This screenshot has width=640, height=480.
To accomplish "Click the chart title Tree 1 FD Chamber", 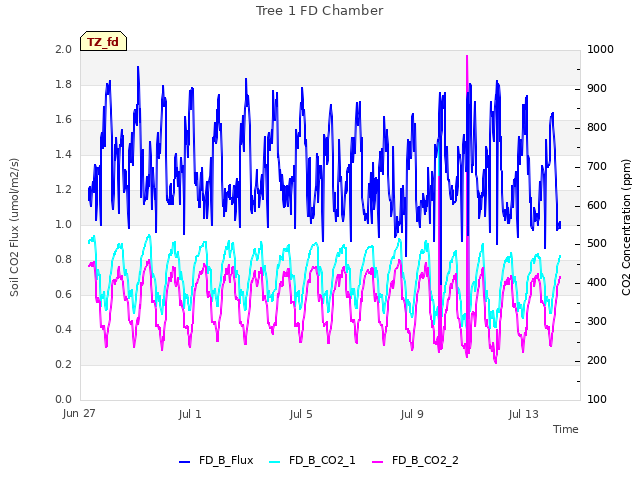I will [x=320, y=11].
